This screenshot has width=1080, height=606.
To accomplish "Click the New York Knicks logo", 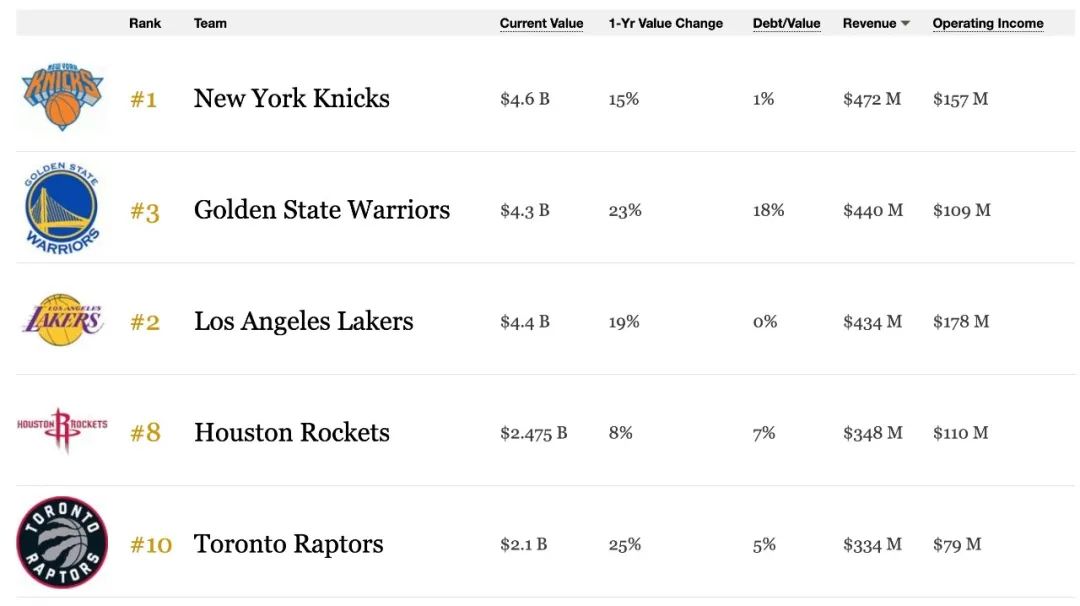I will coord(62,97).
